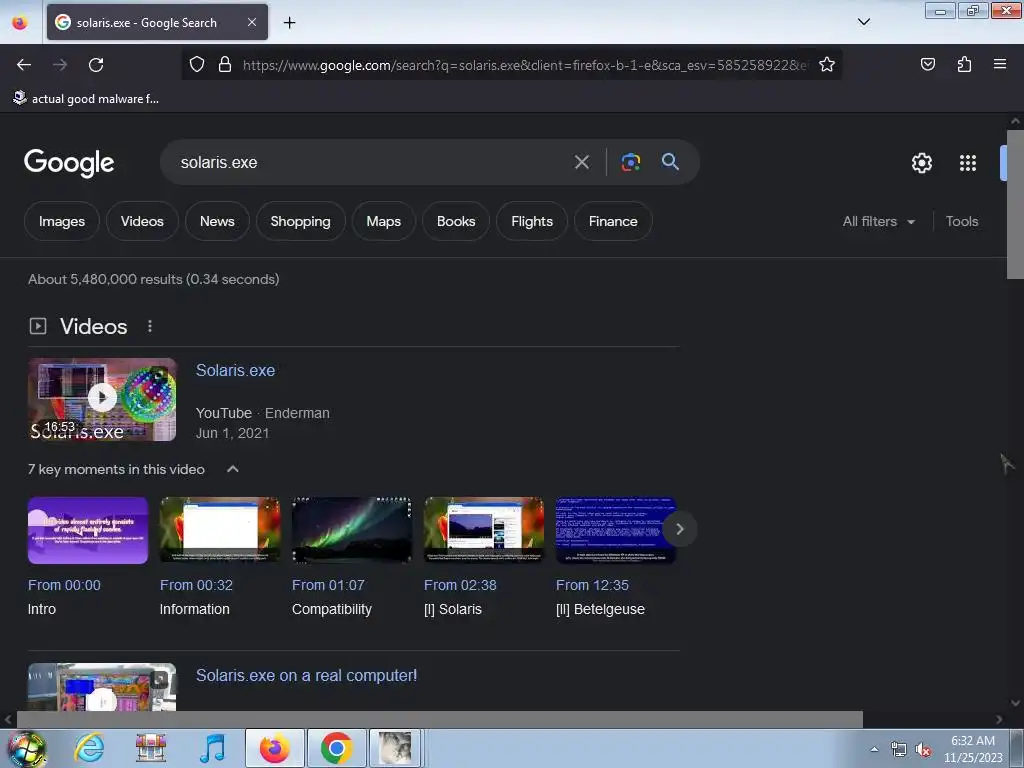Open the Save to Pocket icon

coord(927,64)
